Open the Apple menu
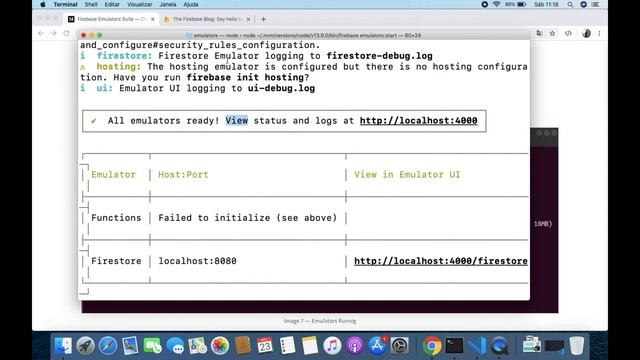Screen dimensions: 640x360 (x=43, y=4)
